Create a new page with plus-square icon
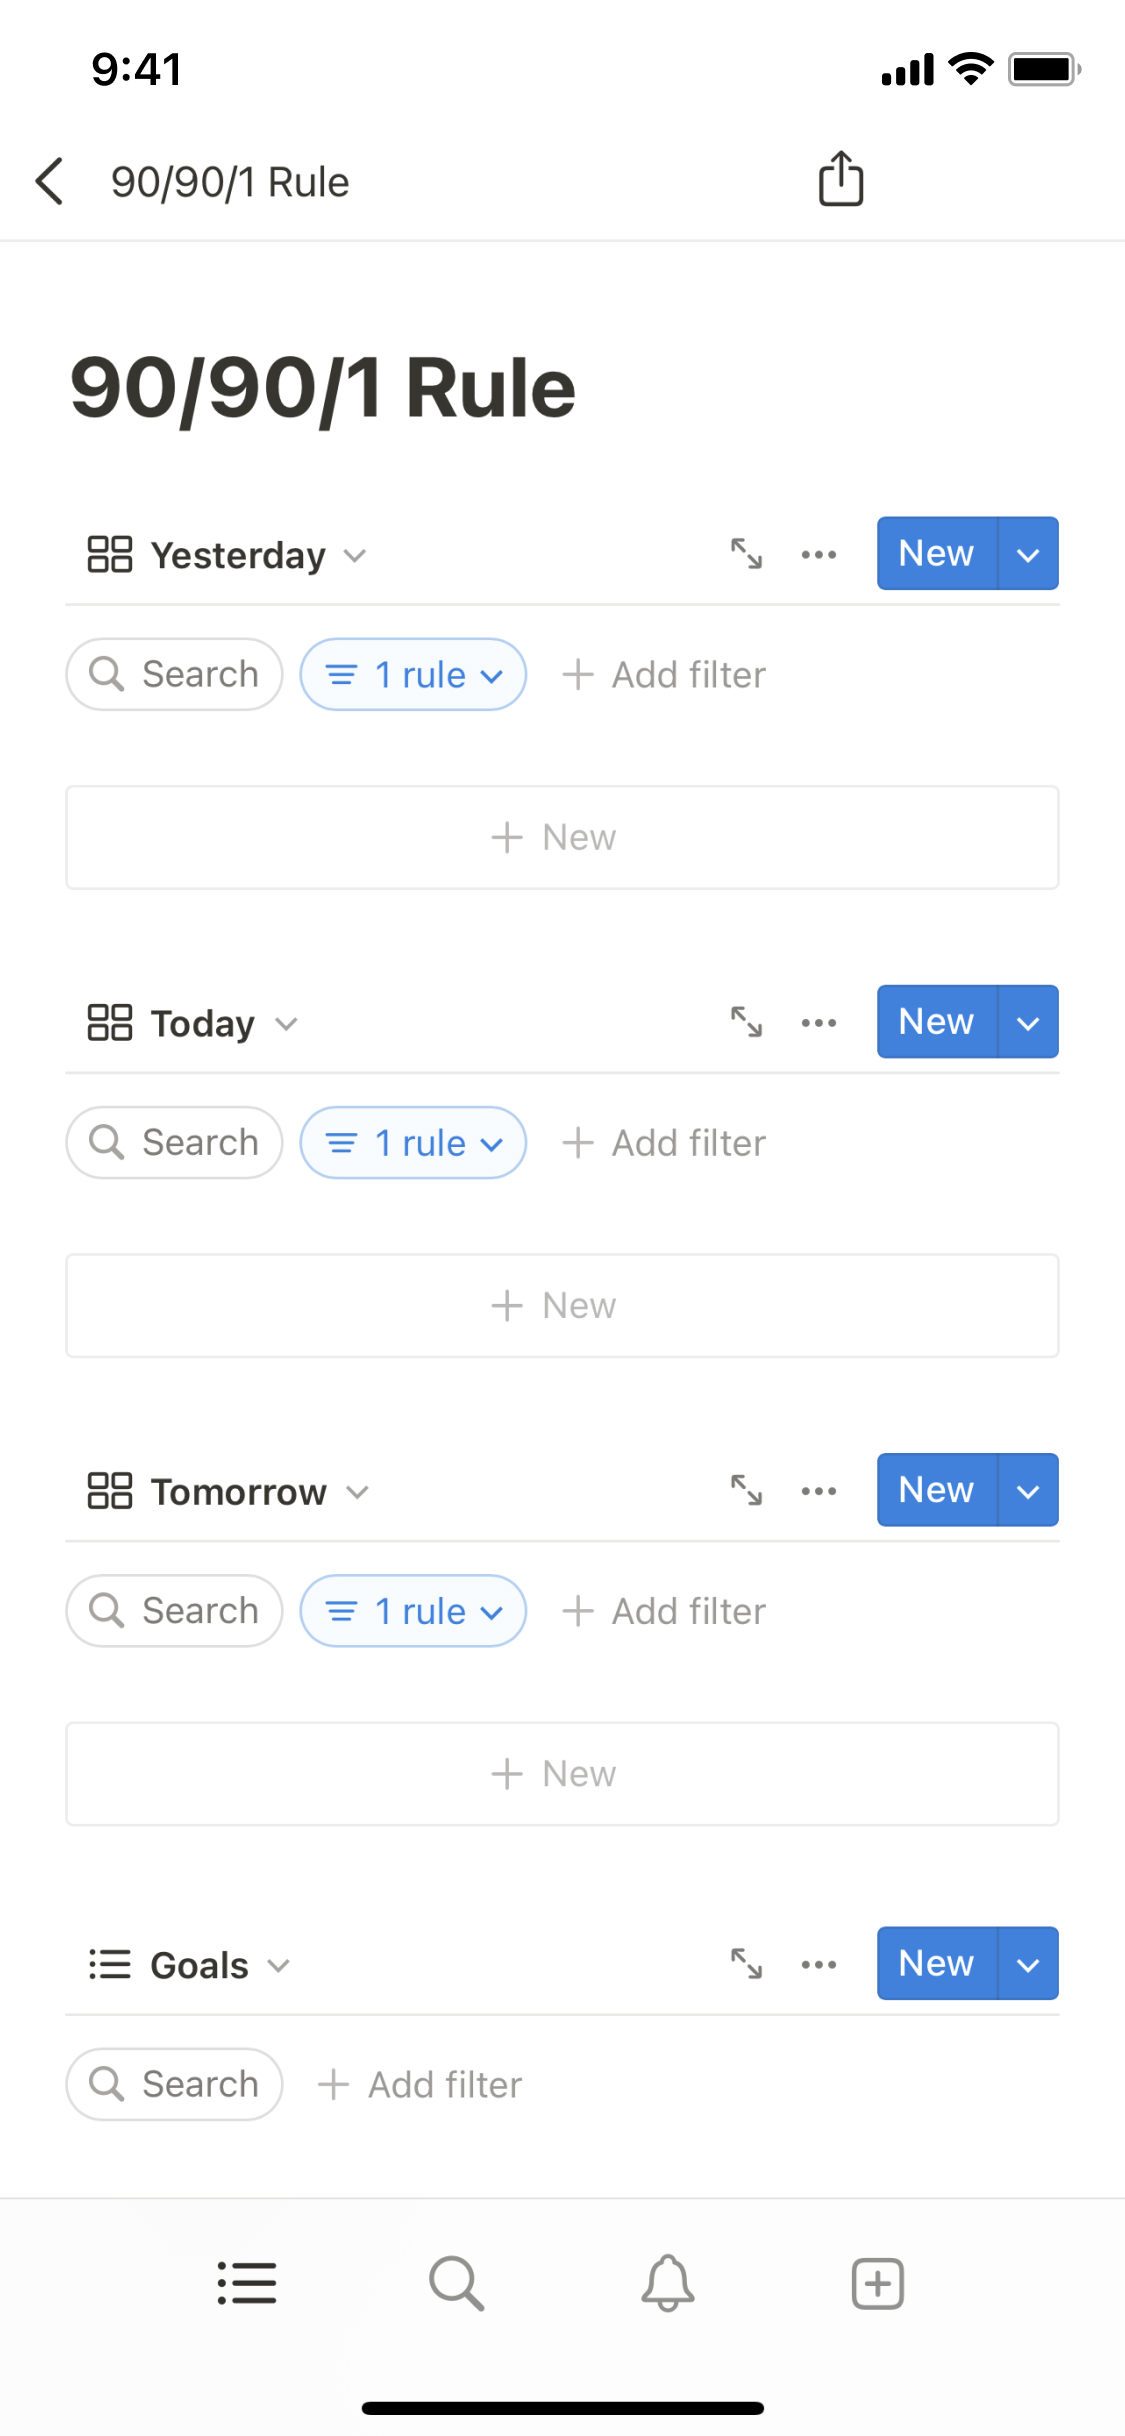Viewport: 1125px width, 2436px height. coord(877,2283)
